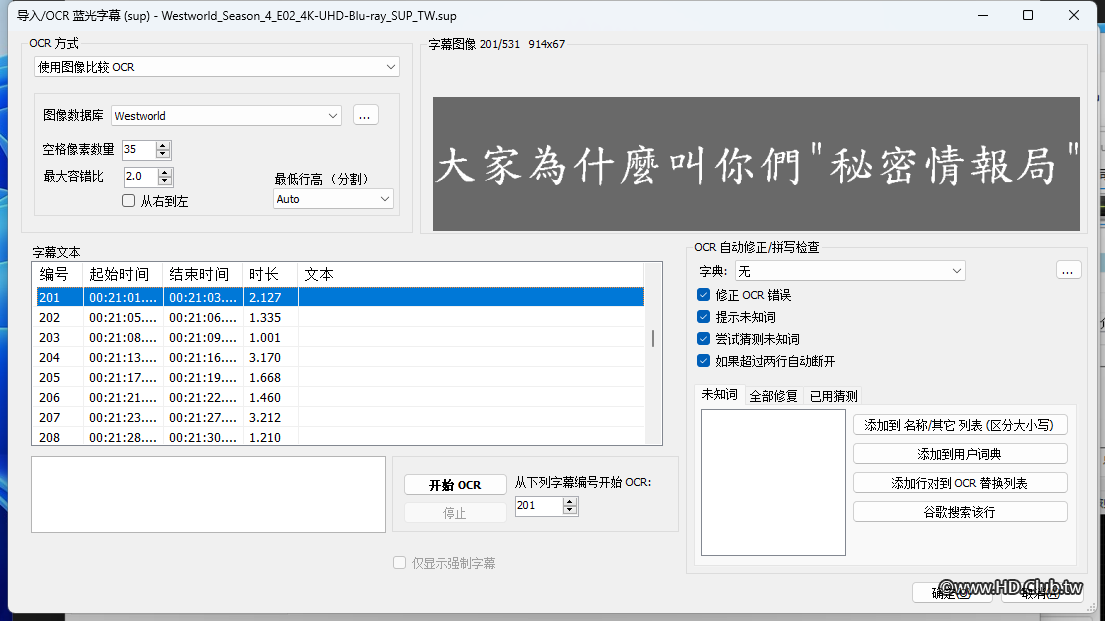Switch to the 全部修复 tab

[774, 396]
